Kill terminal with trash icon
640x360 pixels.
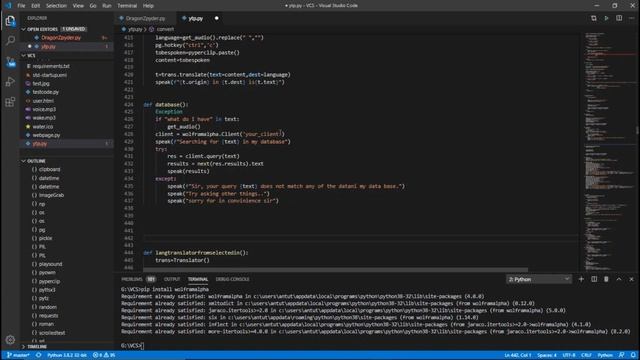click(x=606, y=279)
